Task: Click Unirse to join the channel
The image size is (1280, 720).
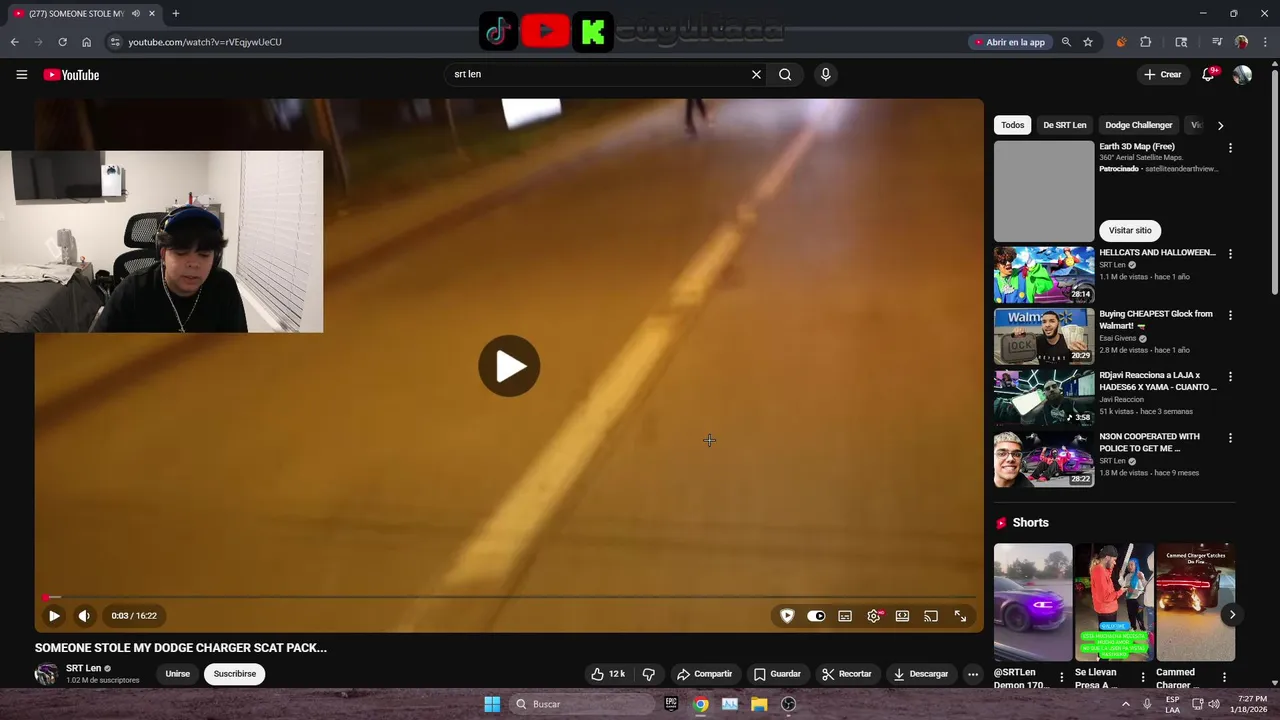Action: pyautogui.click(x=177, y=674)
